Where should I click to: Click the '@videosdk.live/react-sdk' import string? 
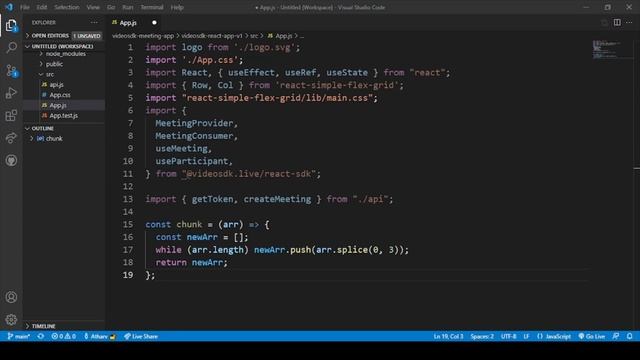coord(249,174)
